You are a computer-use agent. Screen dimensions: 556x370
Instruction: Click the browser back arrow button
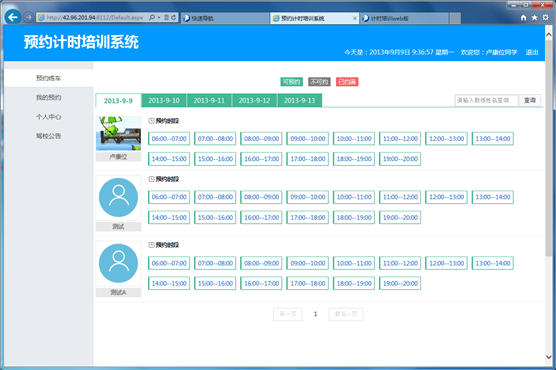[x=13, y=17]
